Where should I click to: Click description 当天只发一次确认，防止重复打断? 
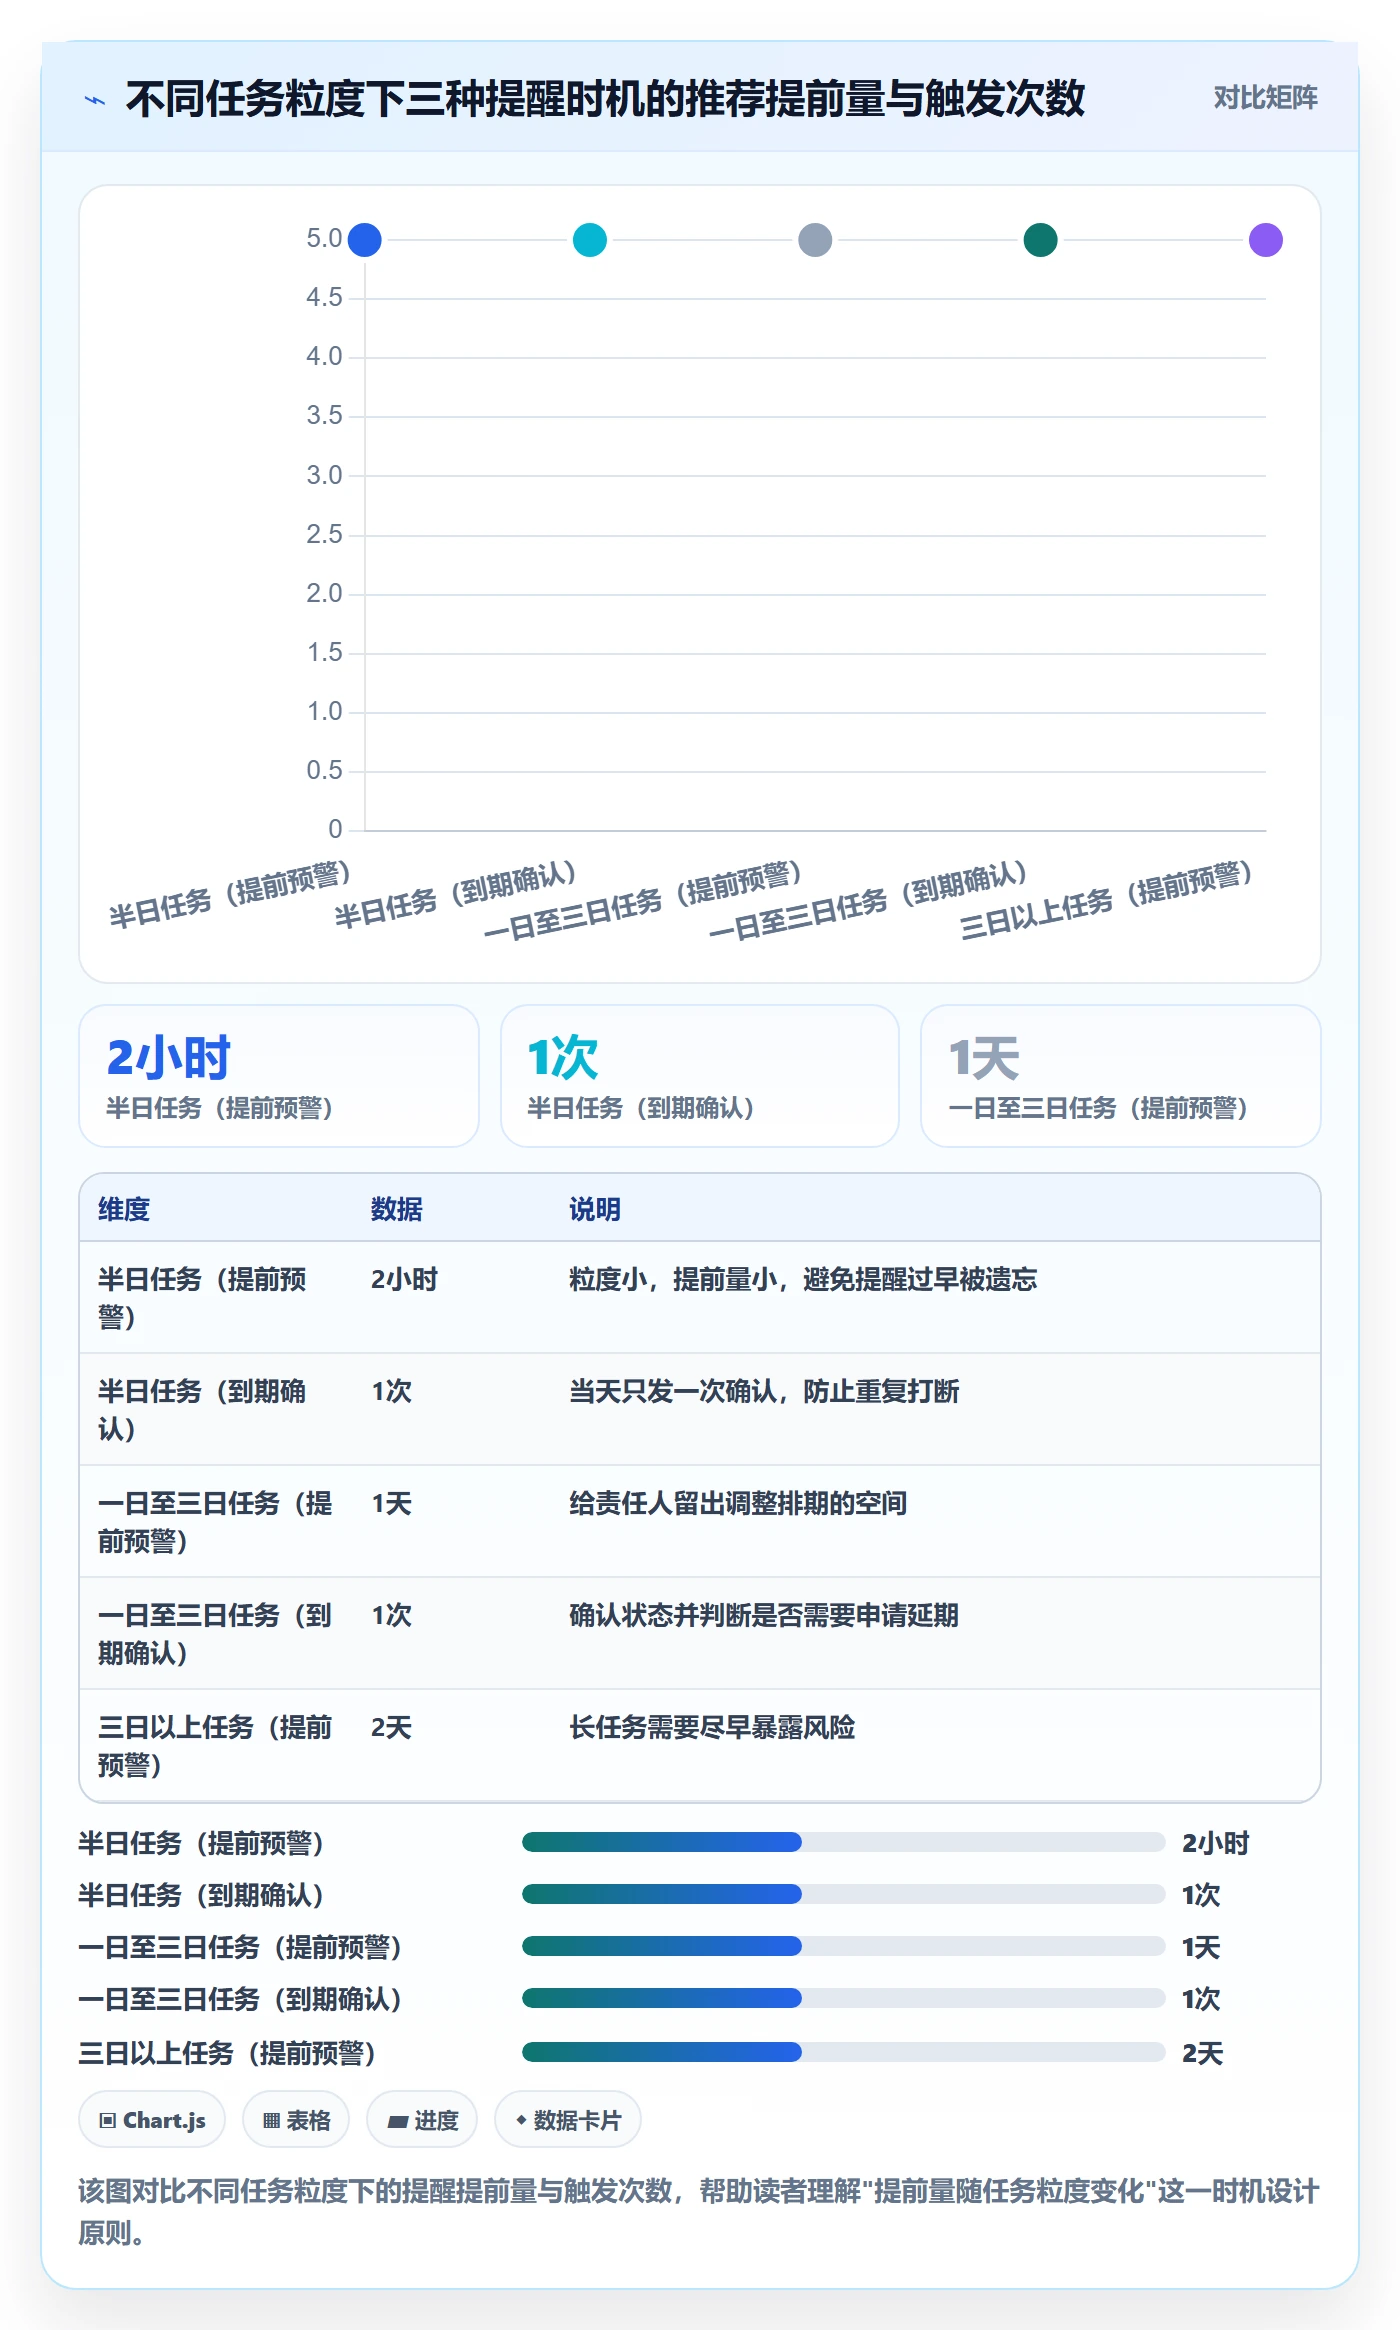point(764,1391)
